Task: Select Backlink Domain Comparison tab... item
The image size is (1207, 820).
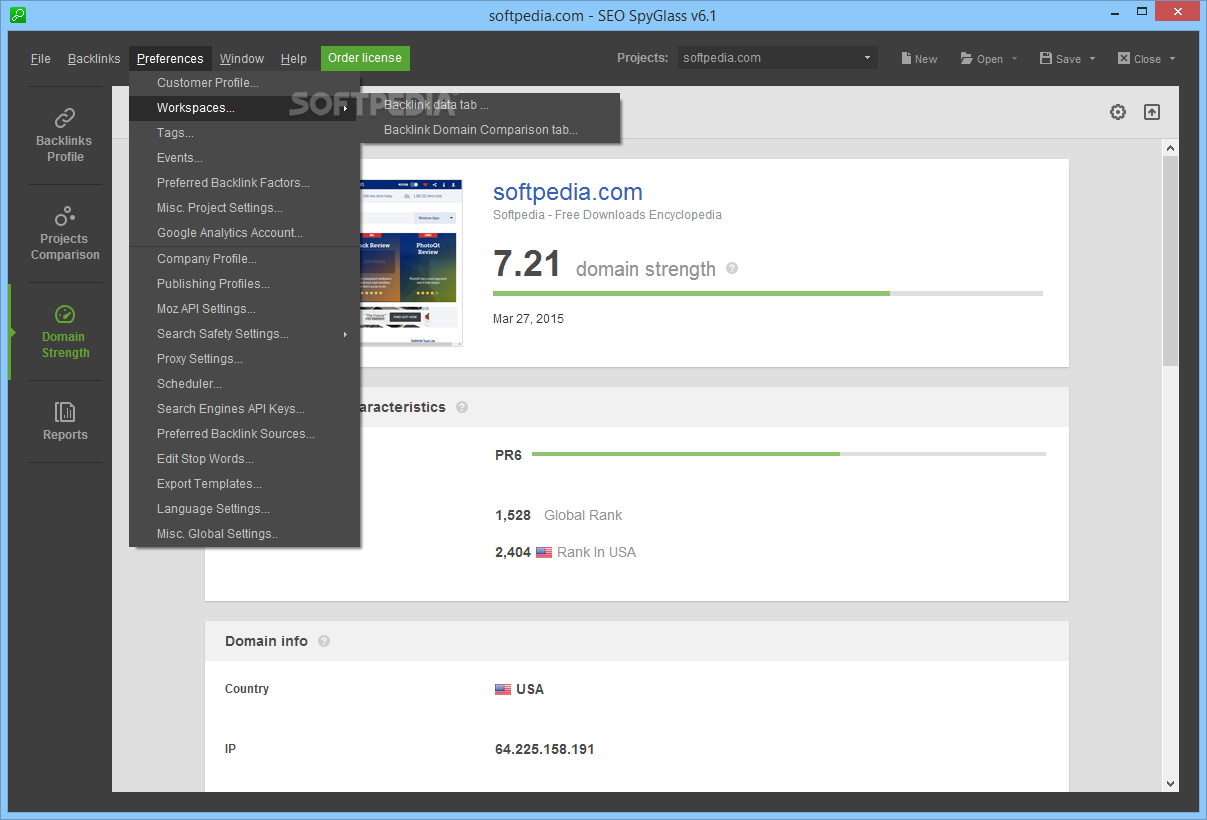Action: [x=488, y=130]
